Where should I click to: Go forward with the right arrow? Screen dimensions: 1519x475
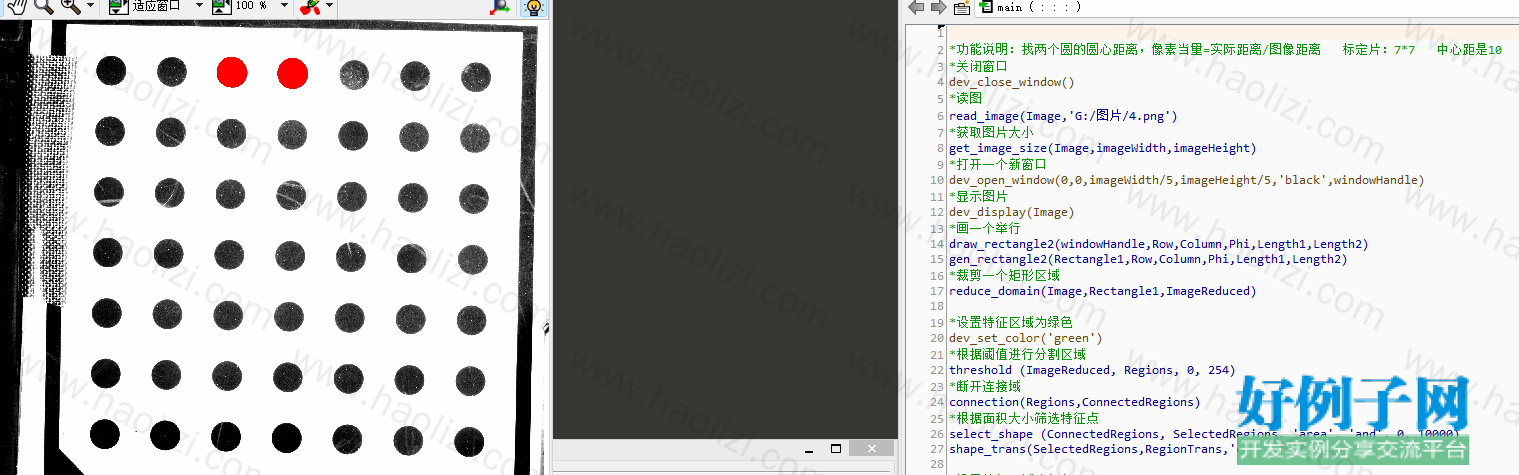click(x=938, y=7)
